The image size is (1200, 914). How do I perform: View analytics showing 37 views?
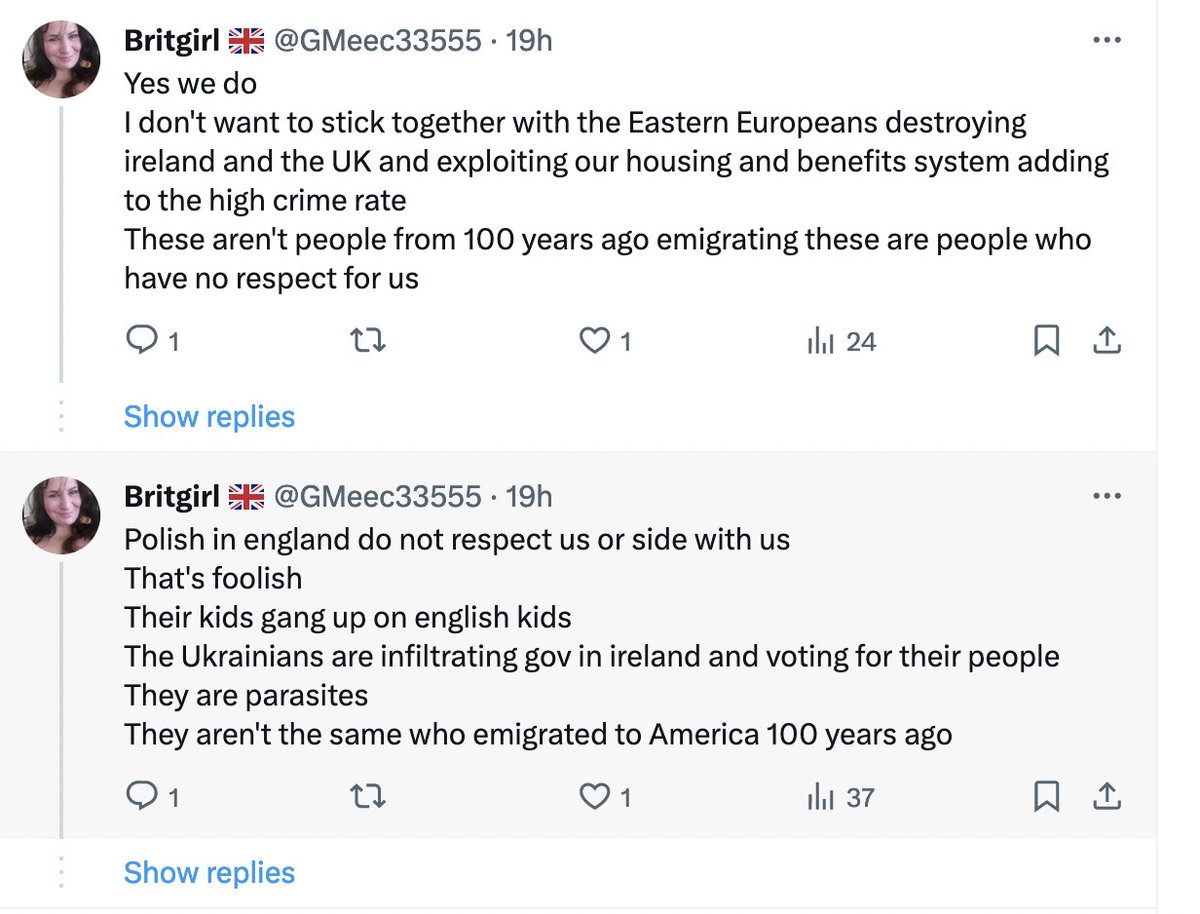pos(841,797)
